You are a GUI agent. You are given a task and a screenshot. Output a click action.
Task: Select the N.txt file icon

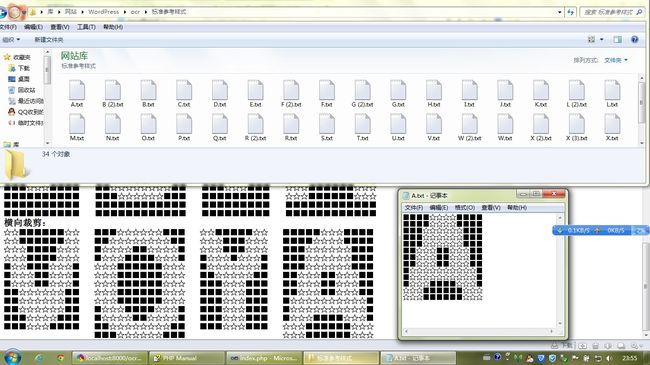click(x=113, y=124)
